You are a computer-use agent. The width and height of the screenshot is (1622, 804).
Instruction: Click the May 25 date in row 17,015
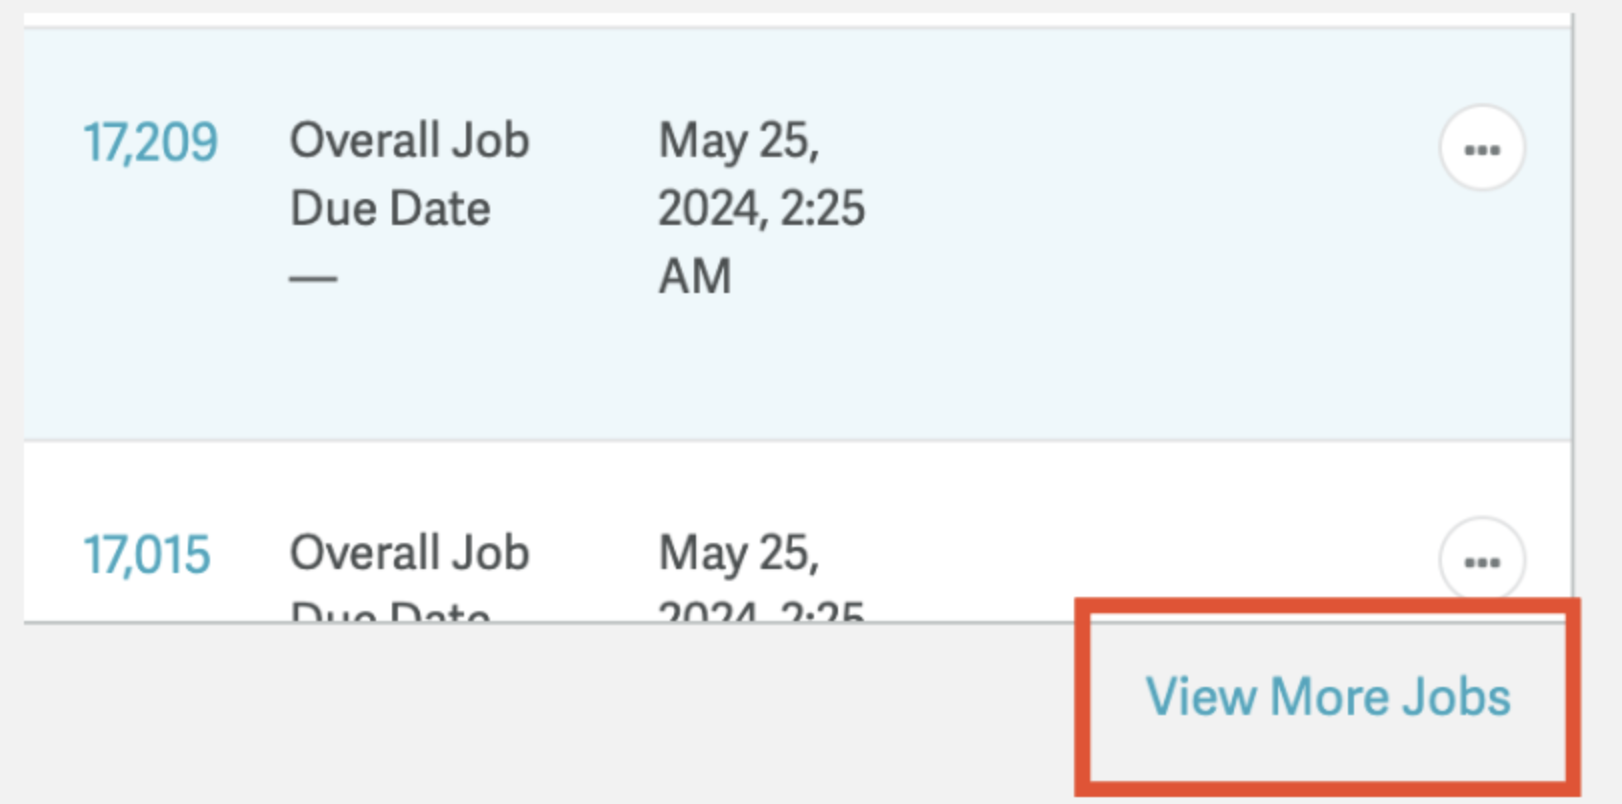(739, 554)
